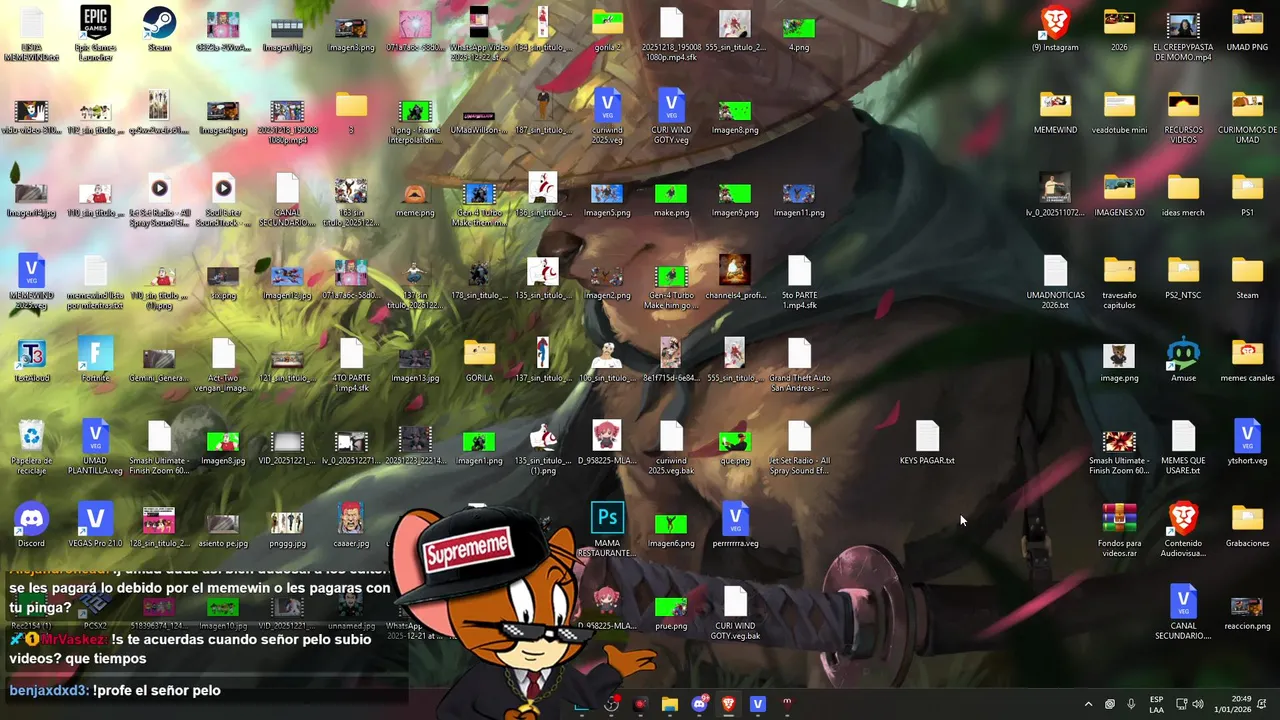Select the RECURSOS VIDEOS folder
The height and width of the screenshot is (720, 1280).
coord(1183,116)
